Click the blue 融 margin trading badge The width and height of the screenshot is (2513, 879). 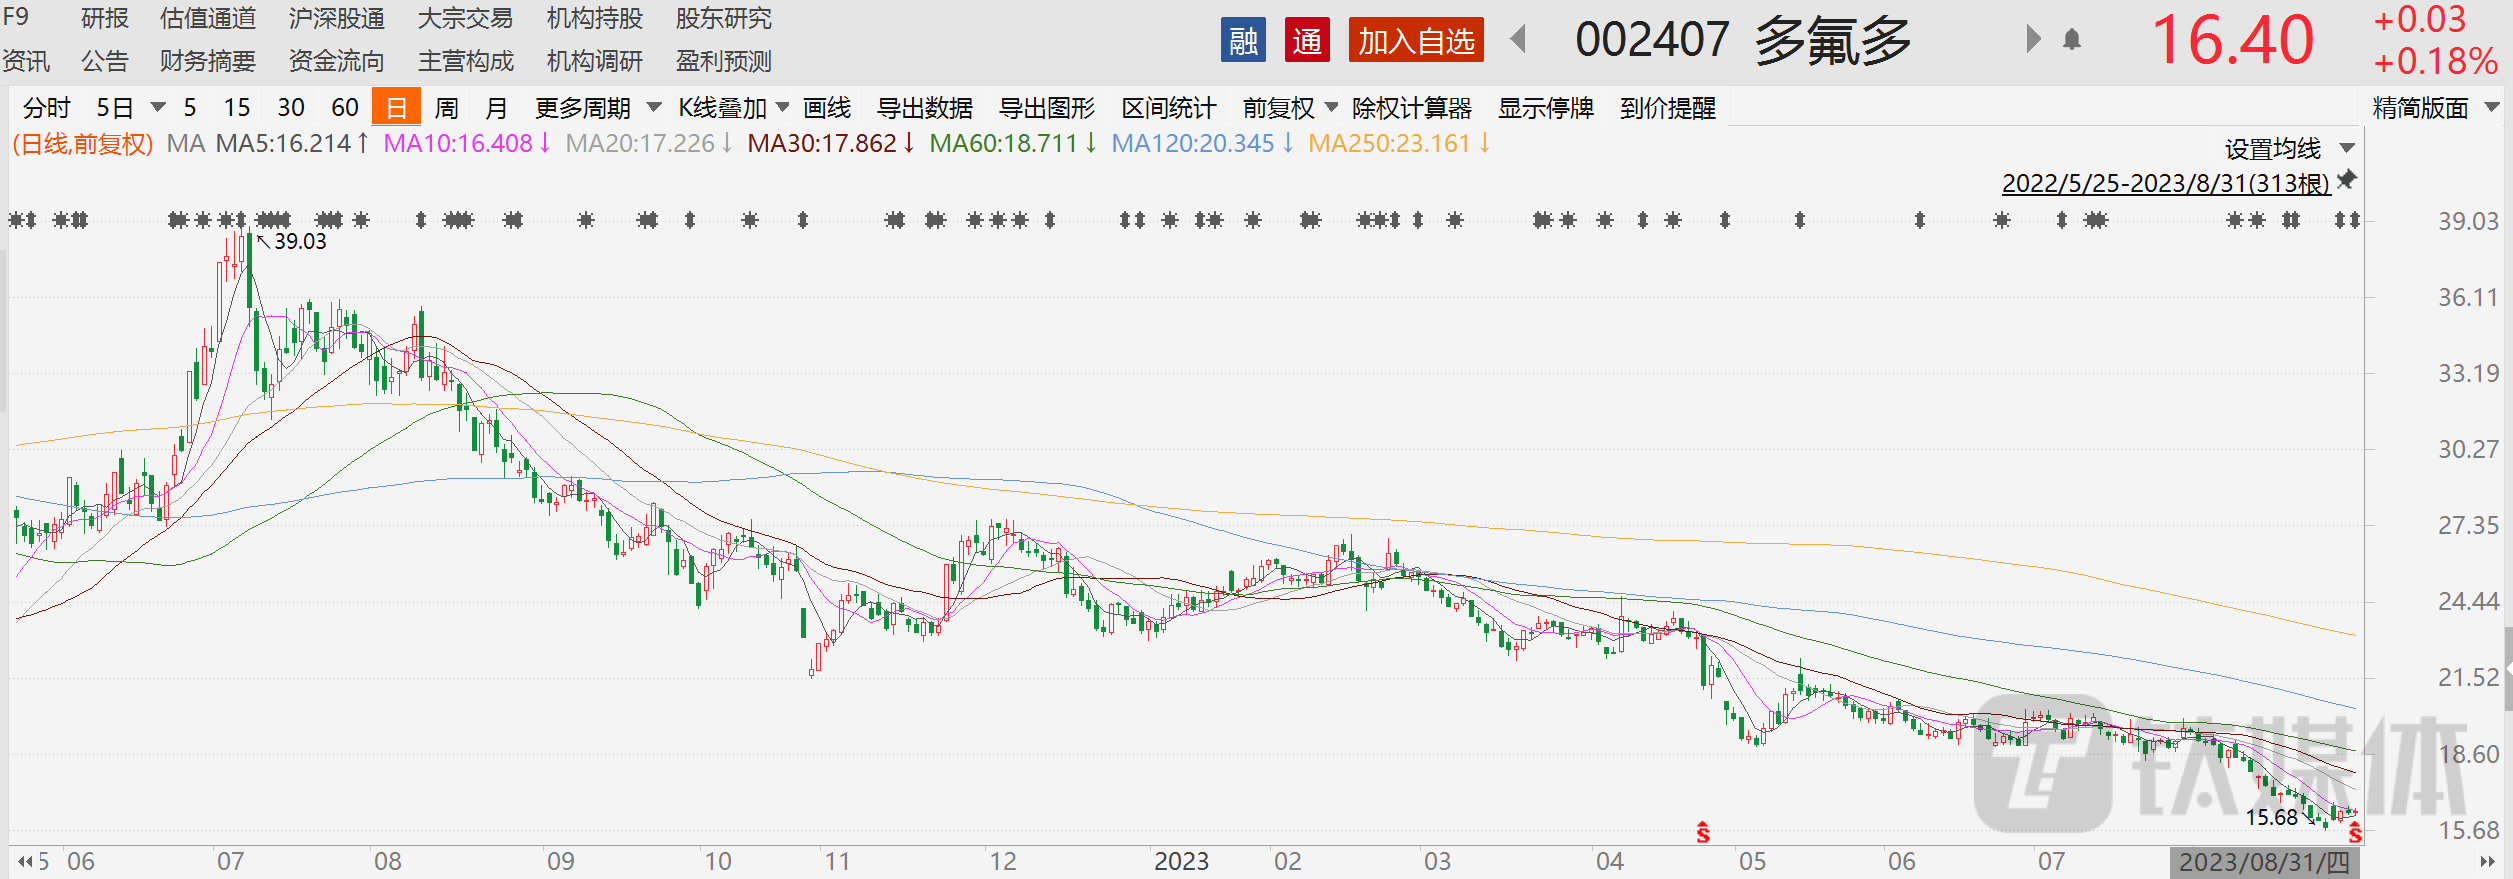(x=1243, y=41)
